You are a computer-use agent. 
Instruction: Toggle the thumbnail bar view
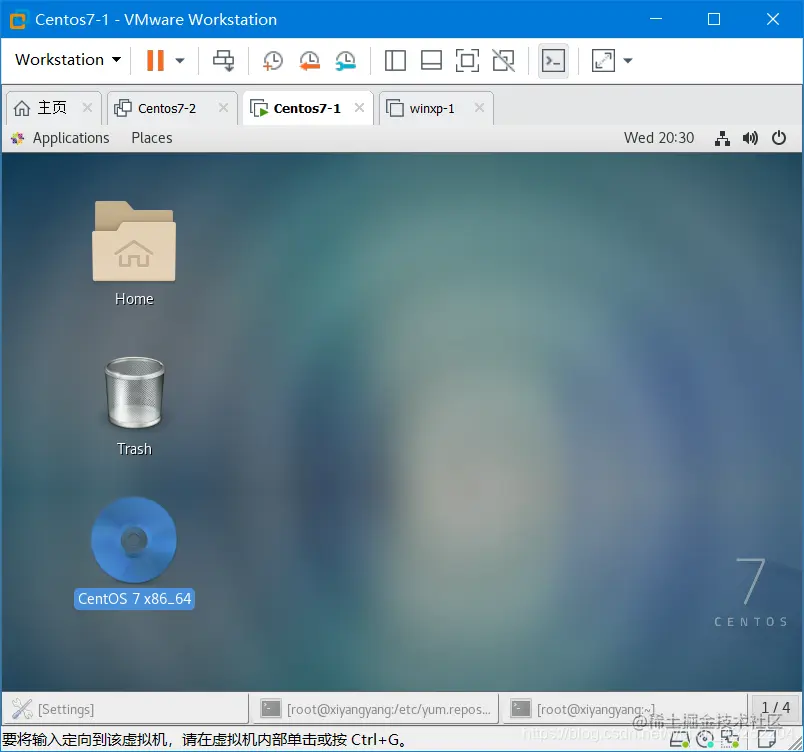[431, 60]
